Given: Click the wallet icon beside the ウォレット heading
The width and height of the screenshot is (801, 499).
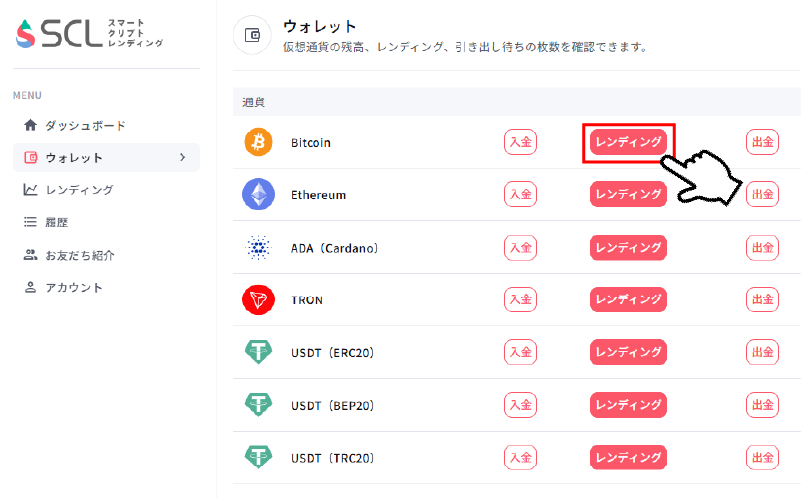Looking at the screenshot, I should click(253, 35).
